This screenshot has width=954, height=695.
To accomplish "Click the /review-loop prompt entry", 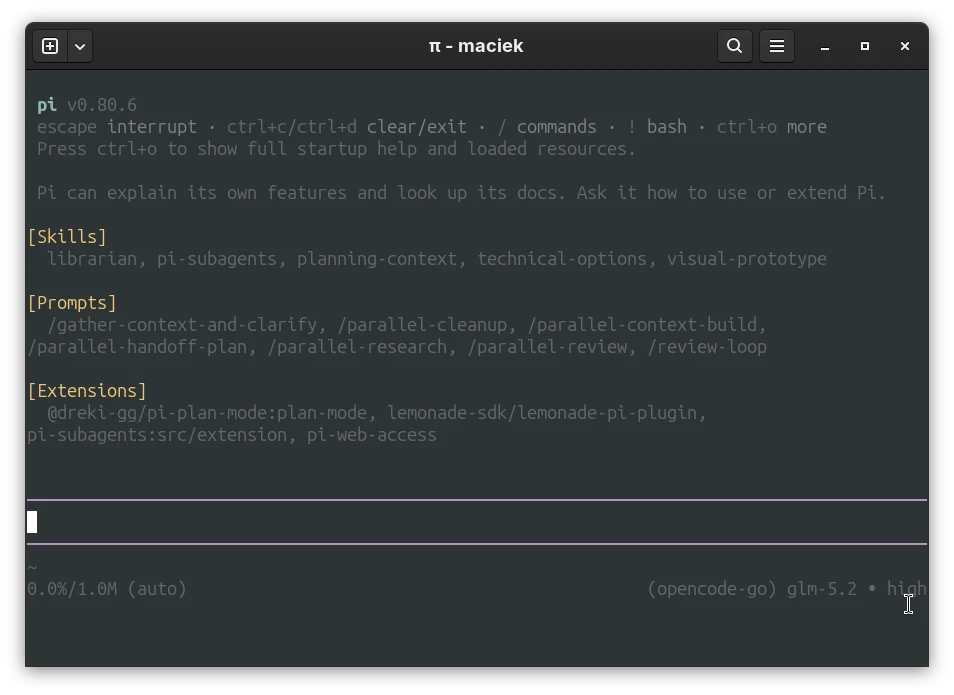I will point(707,347).
